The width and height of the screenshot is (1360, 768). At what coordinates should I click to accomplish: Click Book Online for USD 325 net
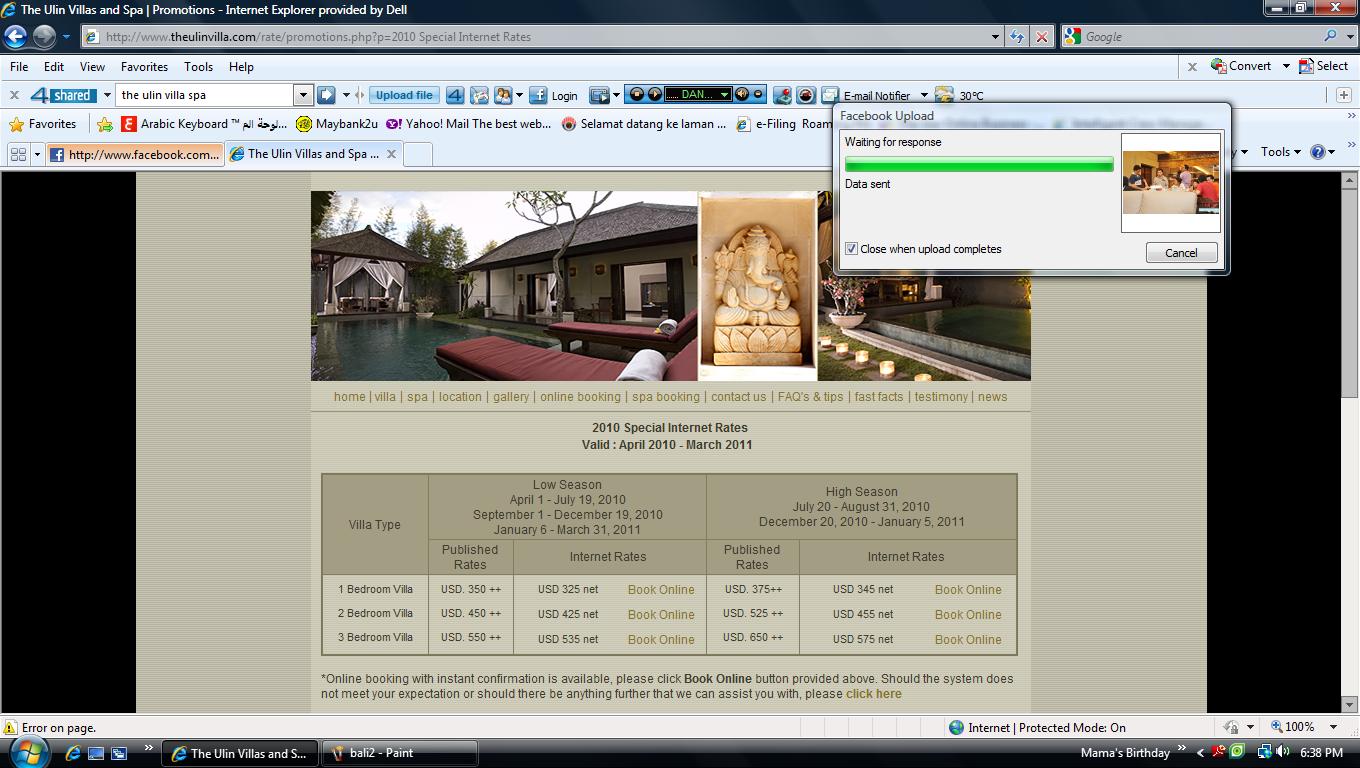click(661, 590)
